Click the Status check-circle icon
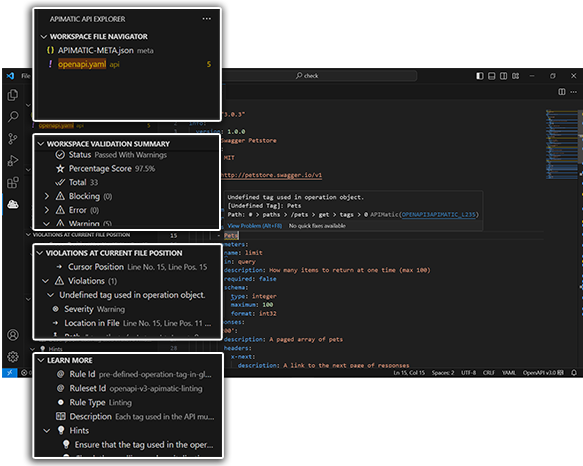Screen dimensions: 583x466 coord(60,155)
